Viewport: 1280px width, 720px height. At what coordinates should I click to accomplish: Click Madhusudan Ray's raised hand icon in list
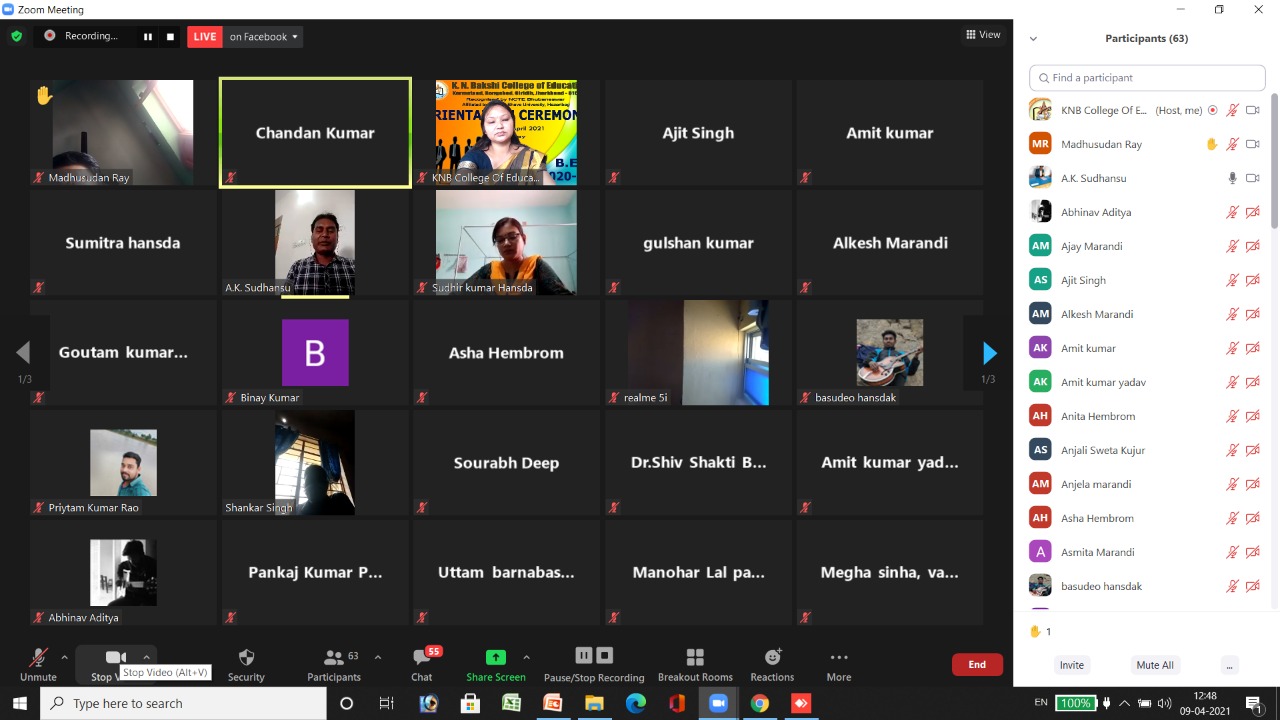(1212, 144)
